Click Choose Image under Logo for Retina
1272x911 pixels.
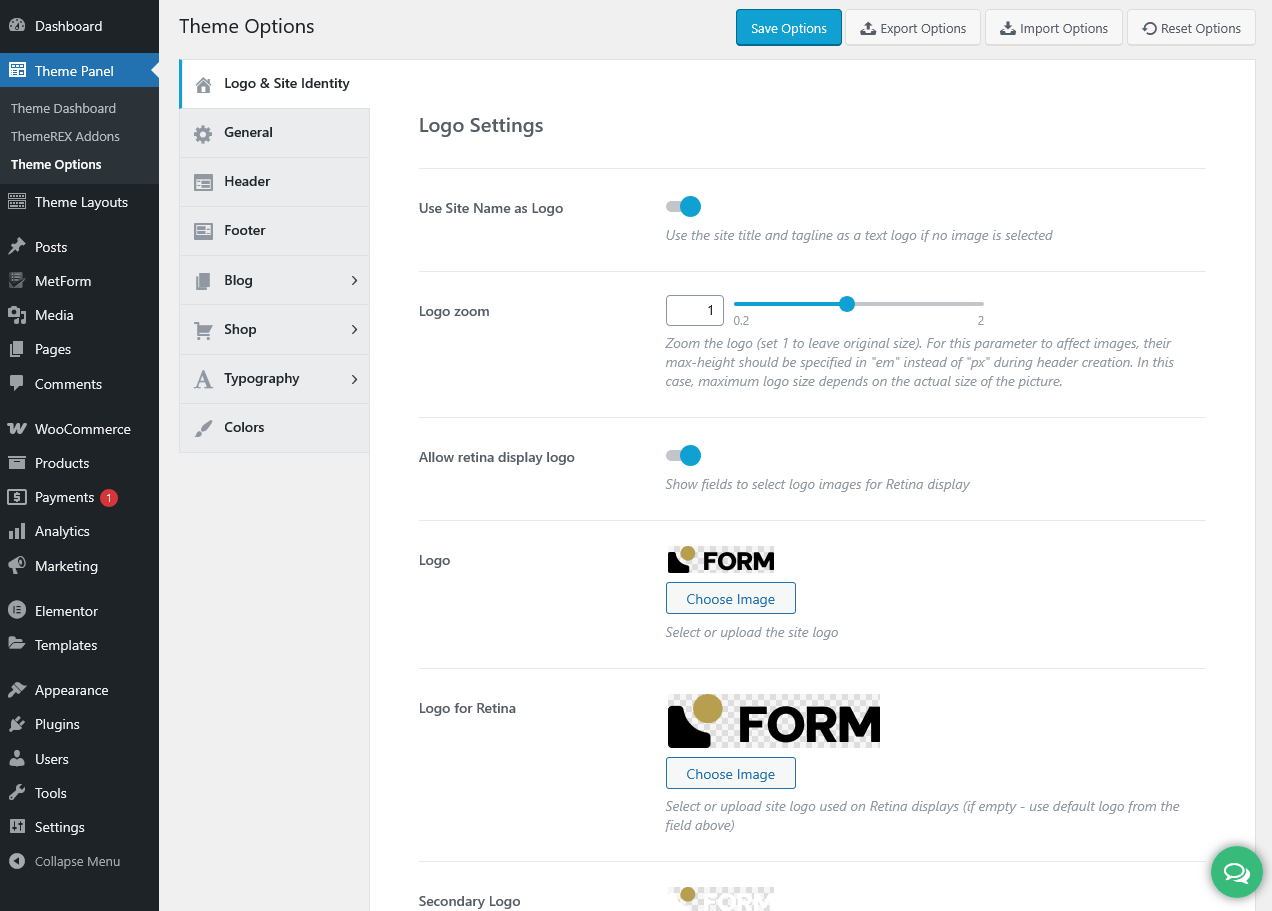730,774
